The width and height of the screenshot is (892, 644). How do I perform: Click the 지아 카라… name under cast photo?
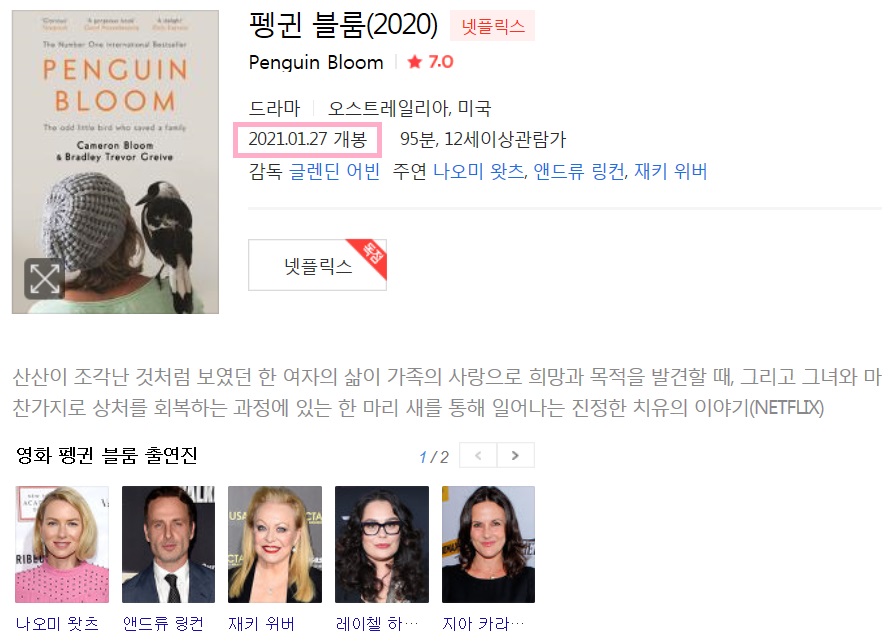click(484, 624)
